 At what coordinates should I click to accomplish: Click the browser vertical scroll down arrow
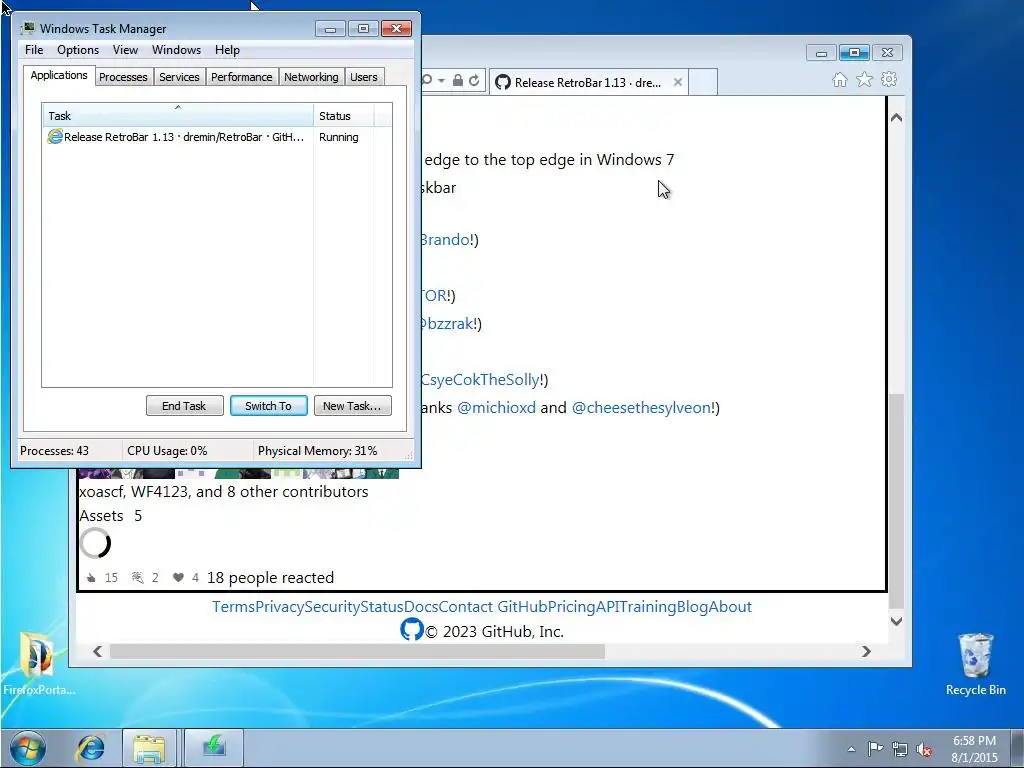click(x=897, y=621)
